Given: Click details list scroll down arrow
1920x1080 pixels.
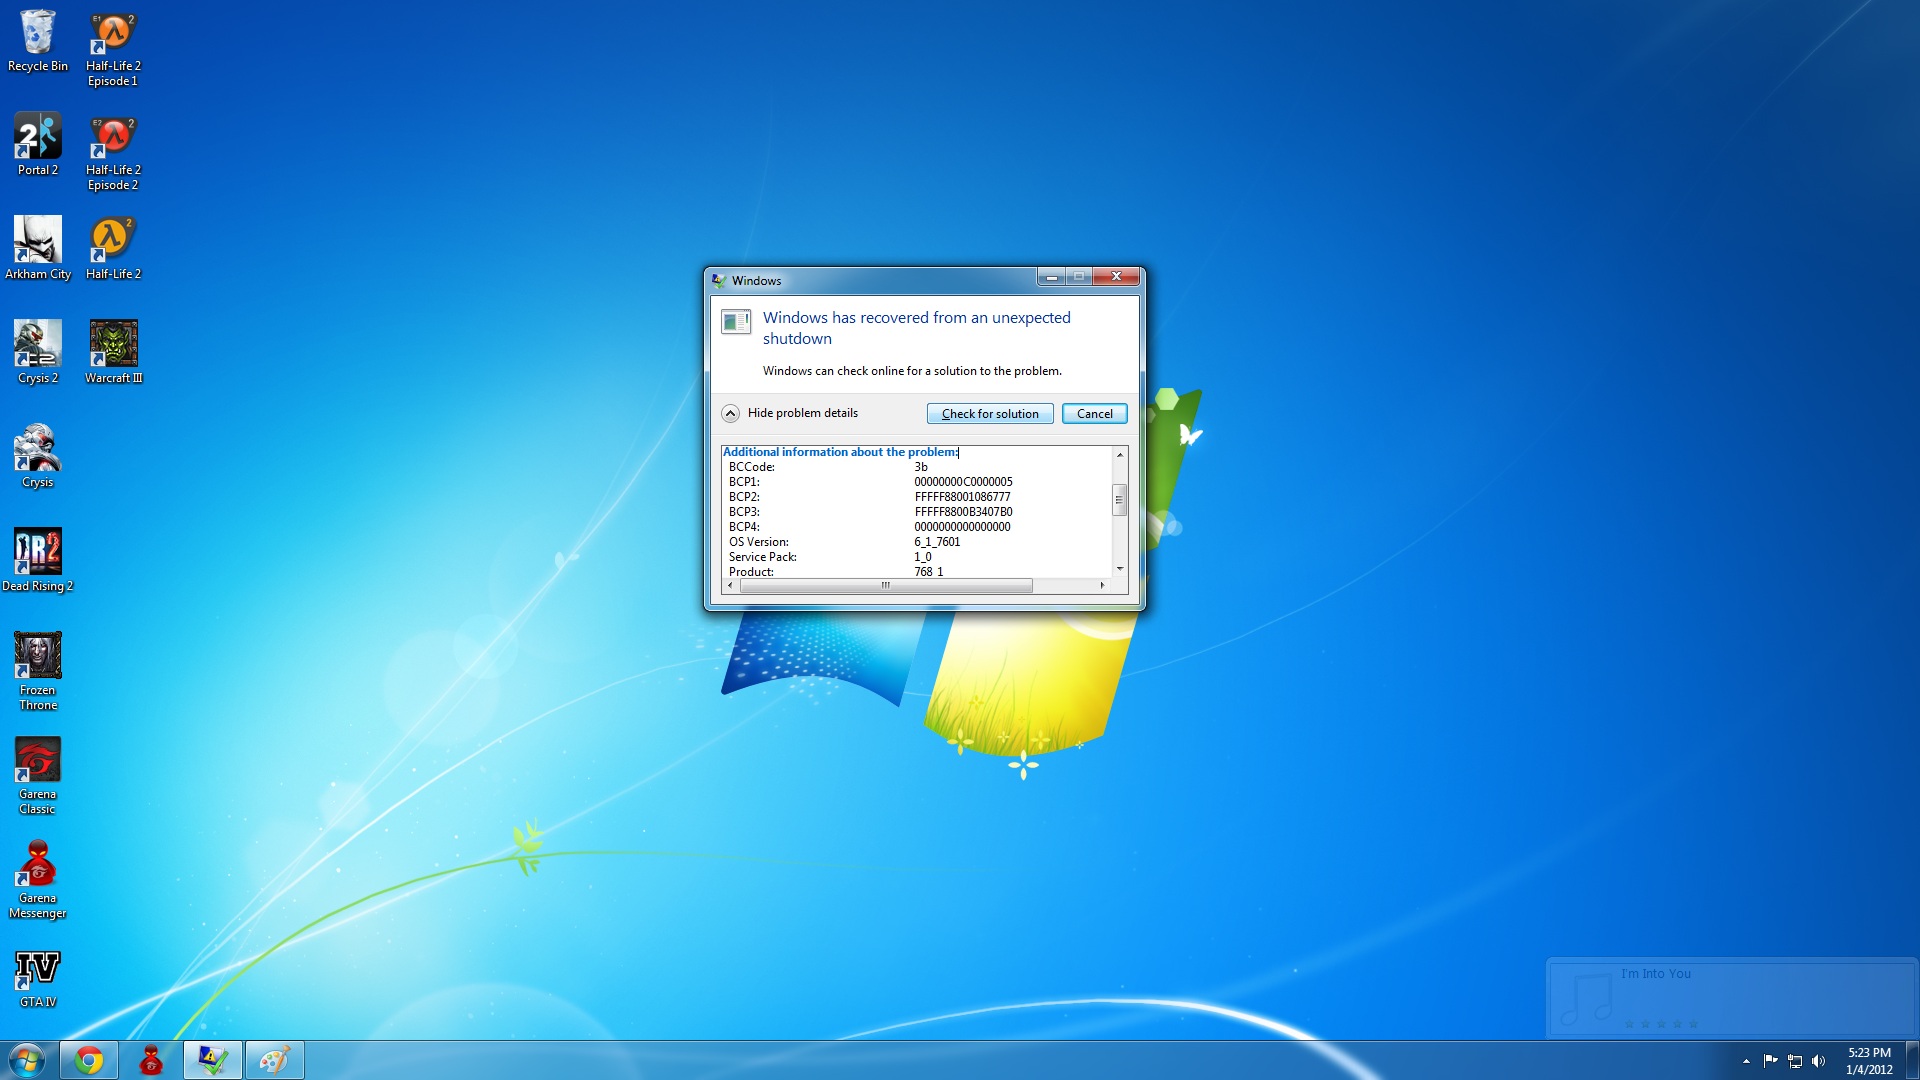Looking at the screenshot, I should click(x=1120, y=569).
